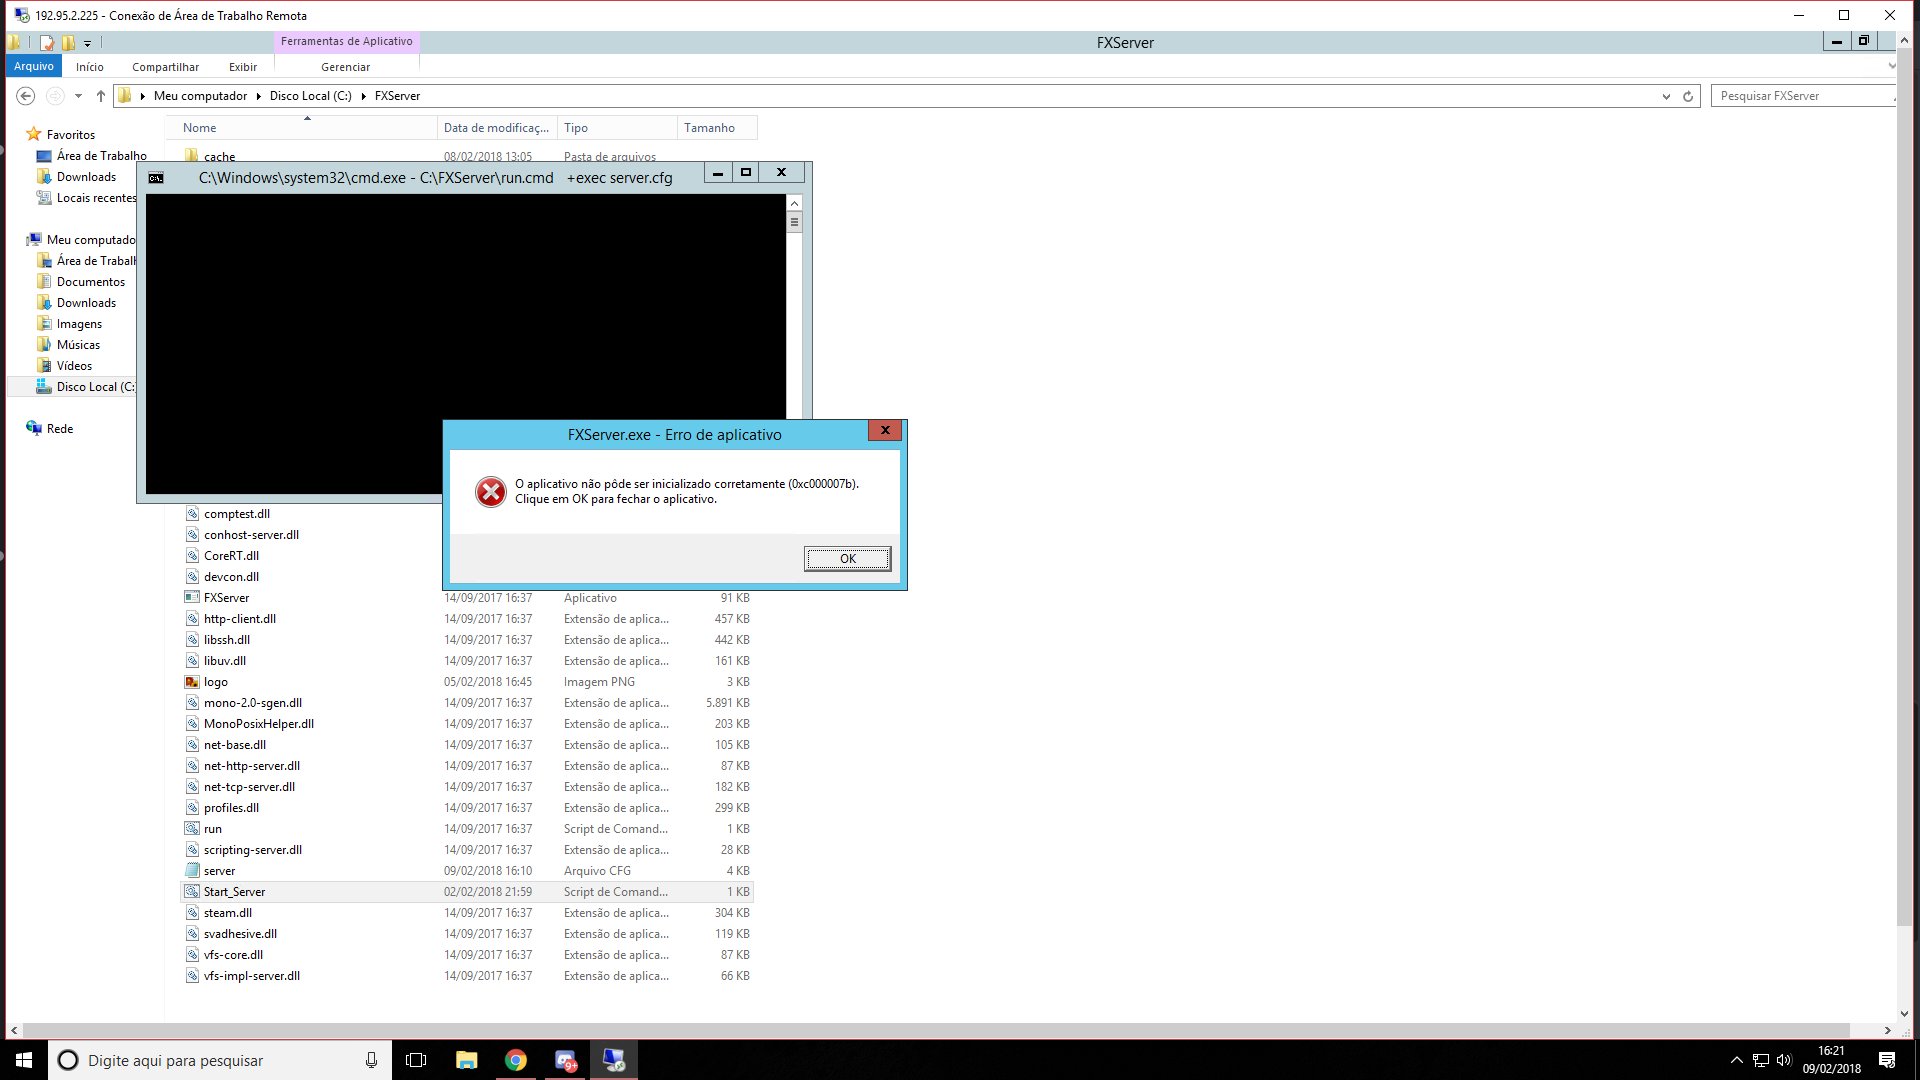Screen dimensions: 1920x1080
Task: Show hidden system tray icons
Action: point(1737,1060)
